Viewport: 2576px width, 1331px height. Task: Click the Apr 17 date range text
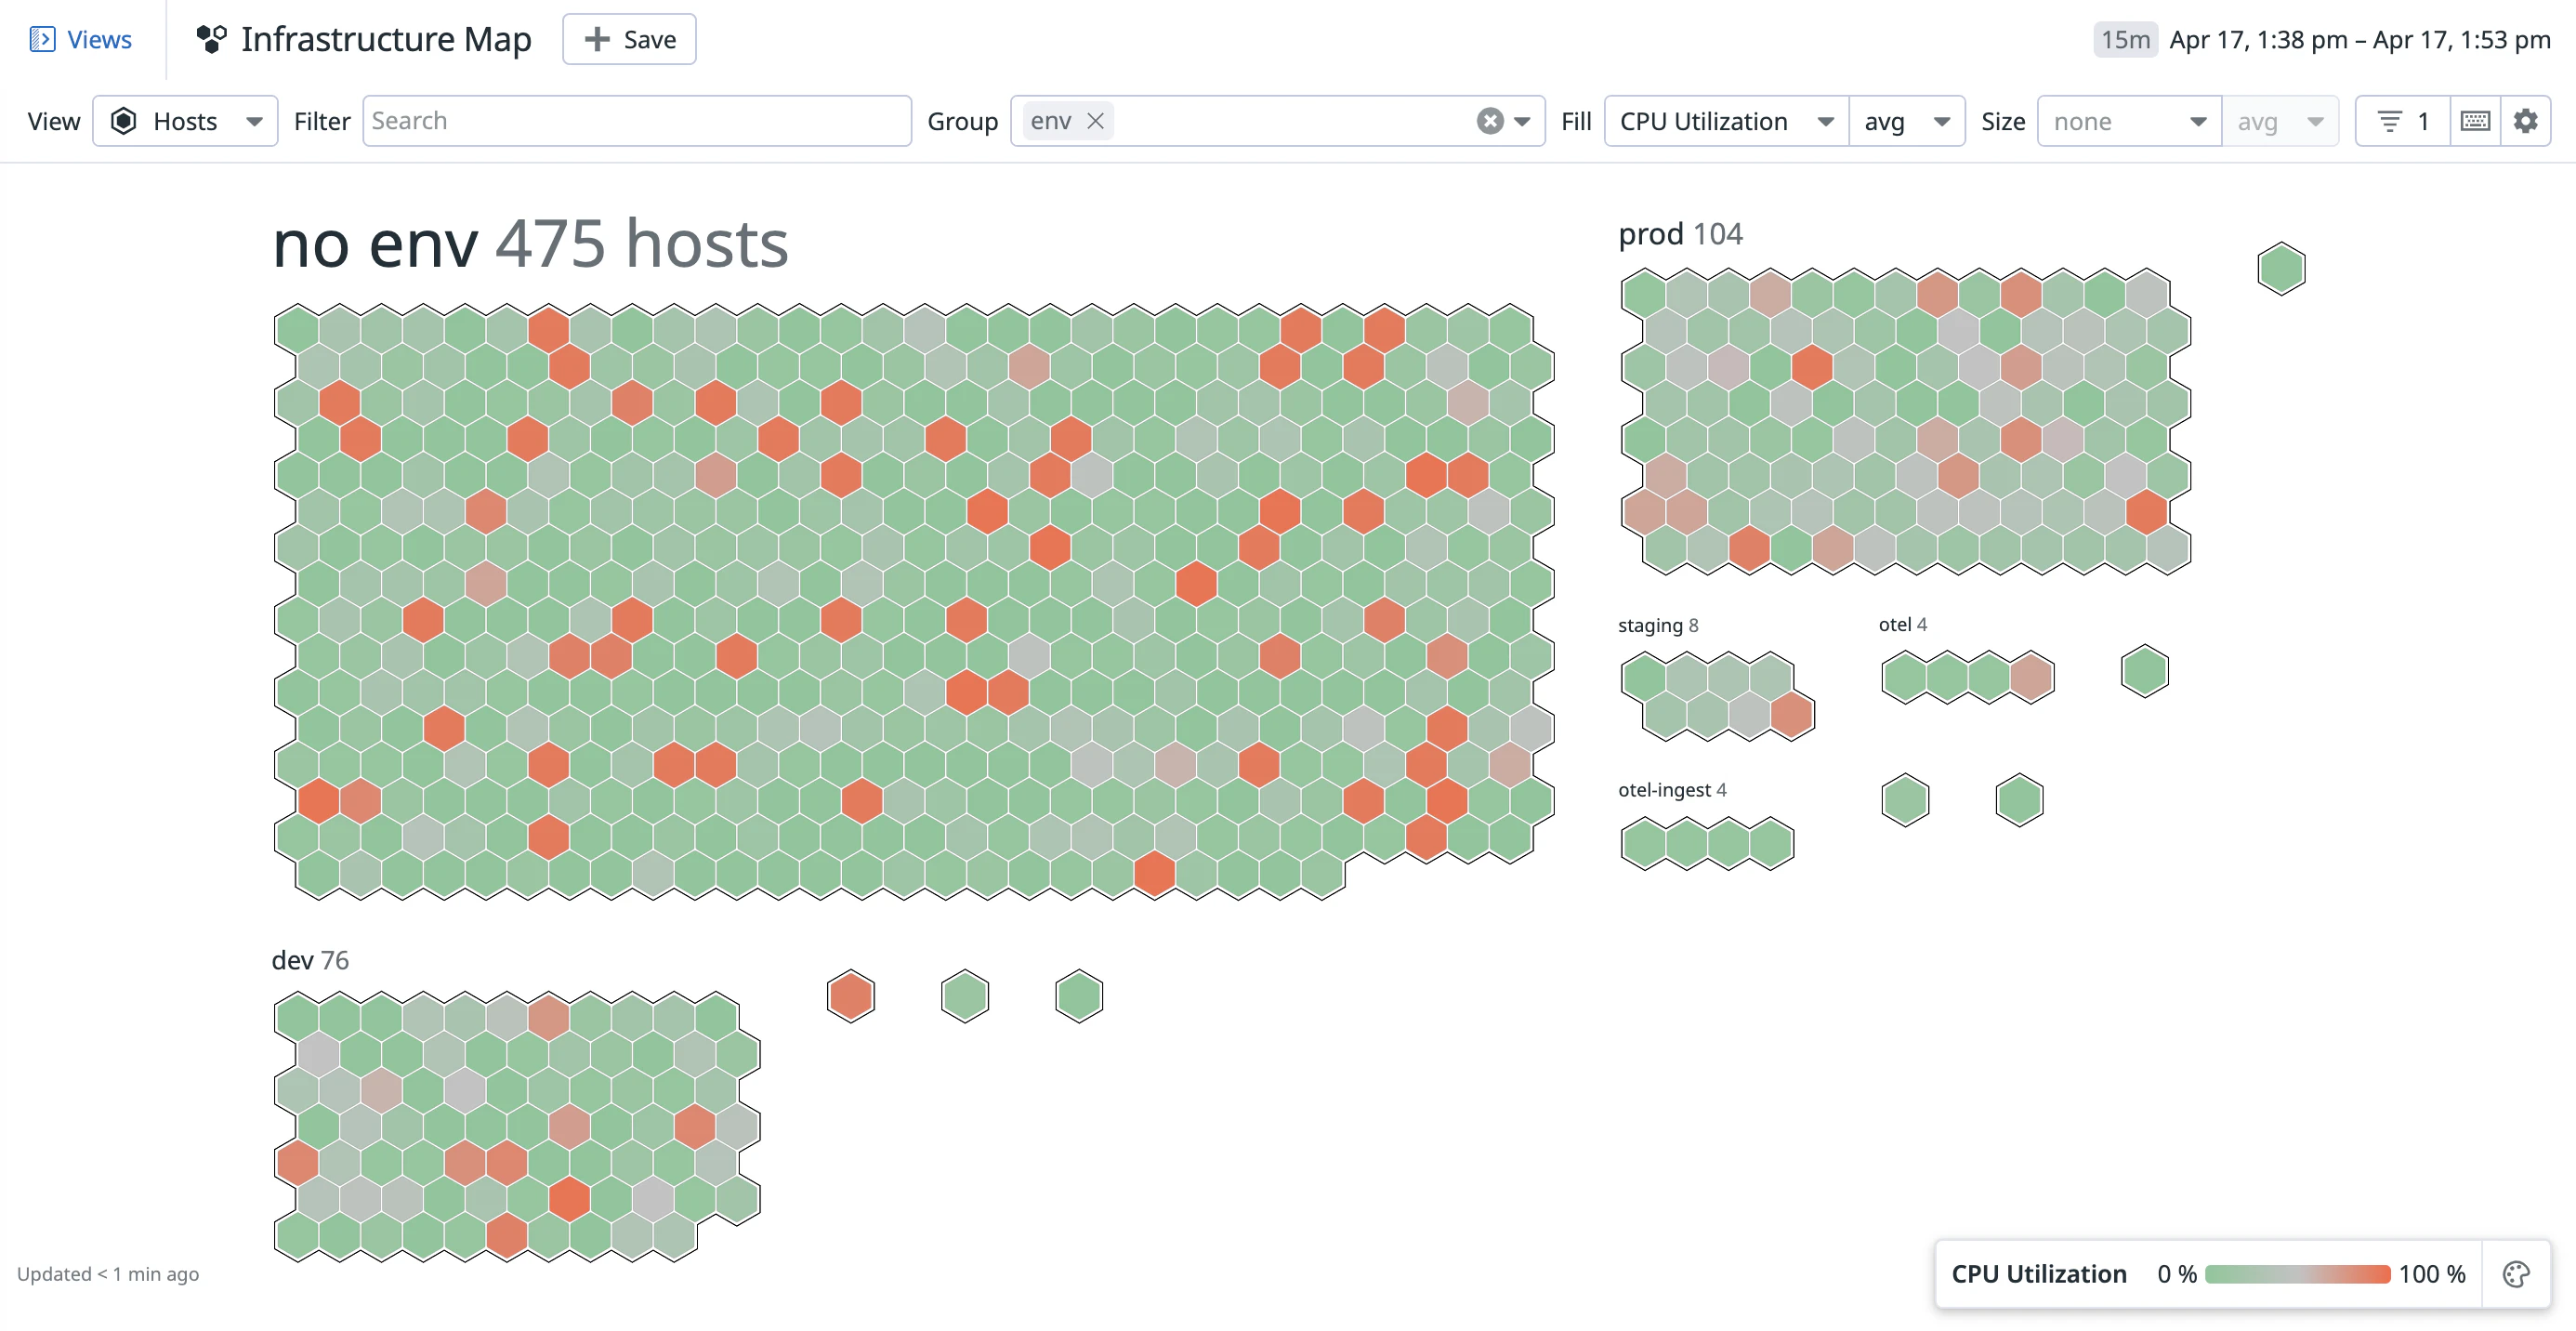[2359, 39]
